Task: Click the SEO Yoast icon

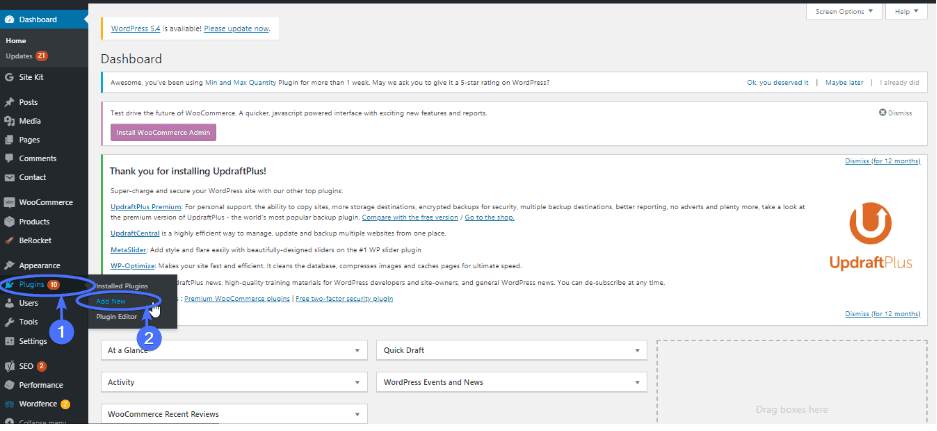Action: point(10,366)
